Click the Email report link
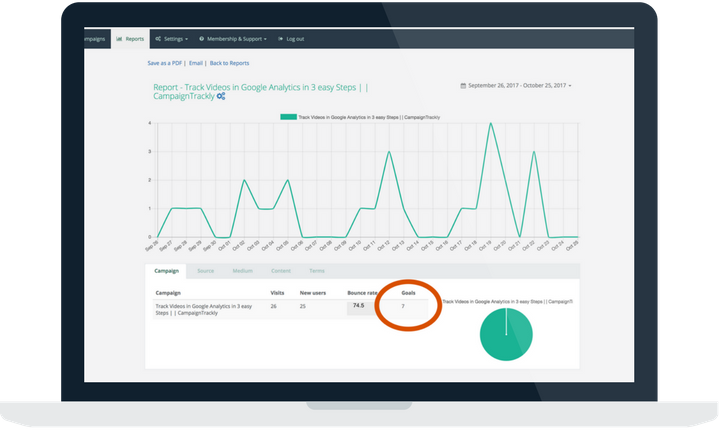720x430 pixels. click(195, 63)
